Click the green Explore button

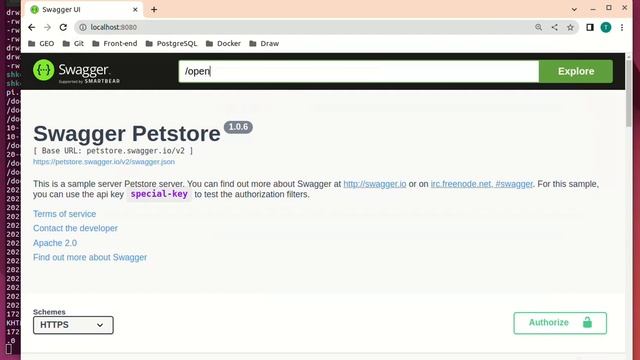(x=576, y=71)
